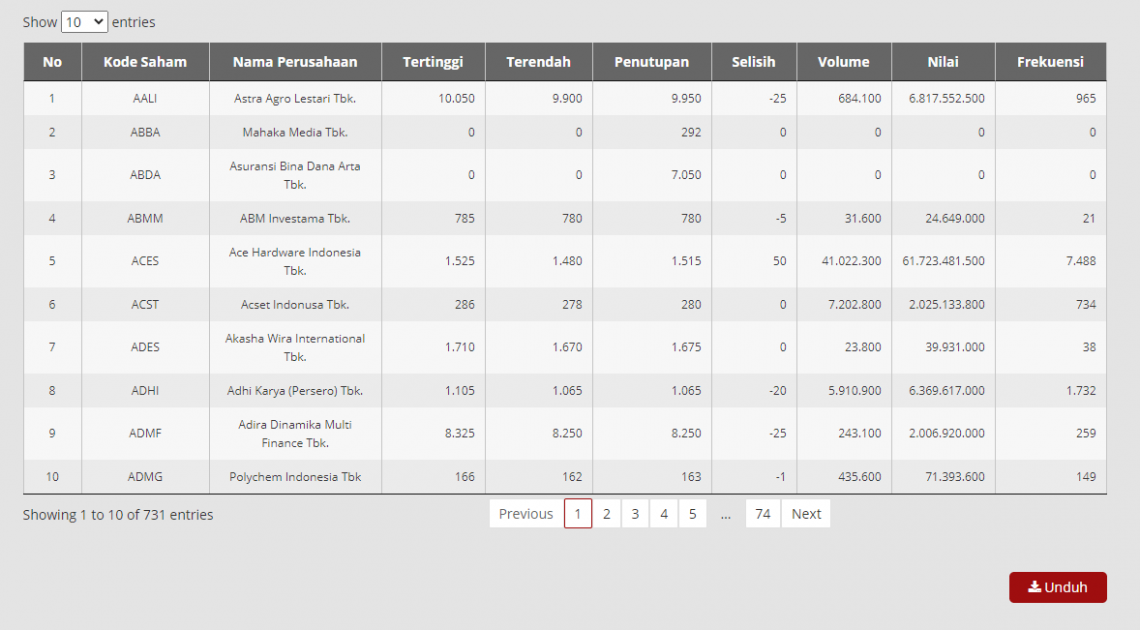Click company name Polychem Indonesia Tbk
This screenshot has height=630, width=1140.
click(x=295, y=477)
